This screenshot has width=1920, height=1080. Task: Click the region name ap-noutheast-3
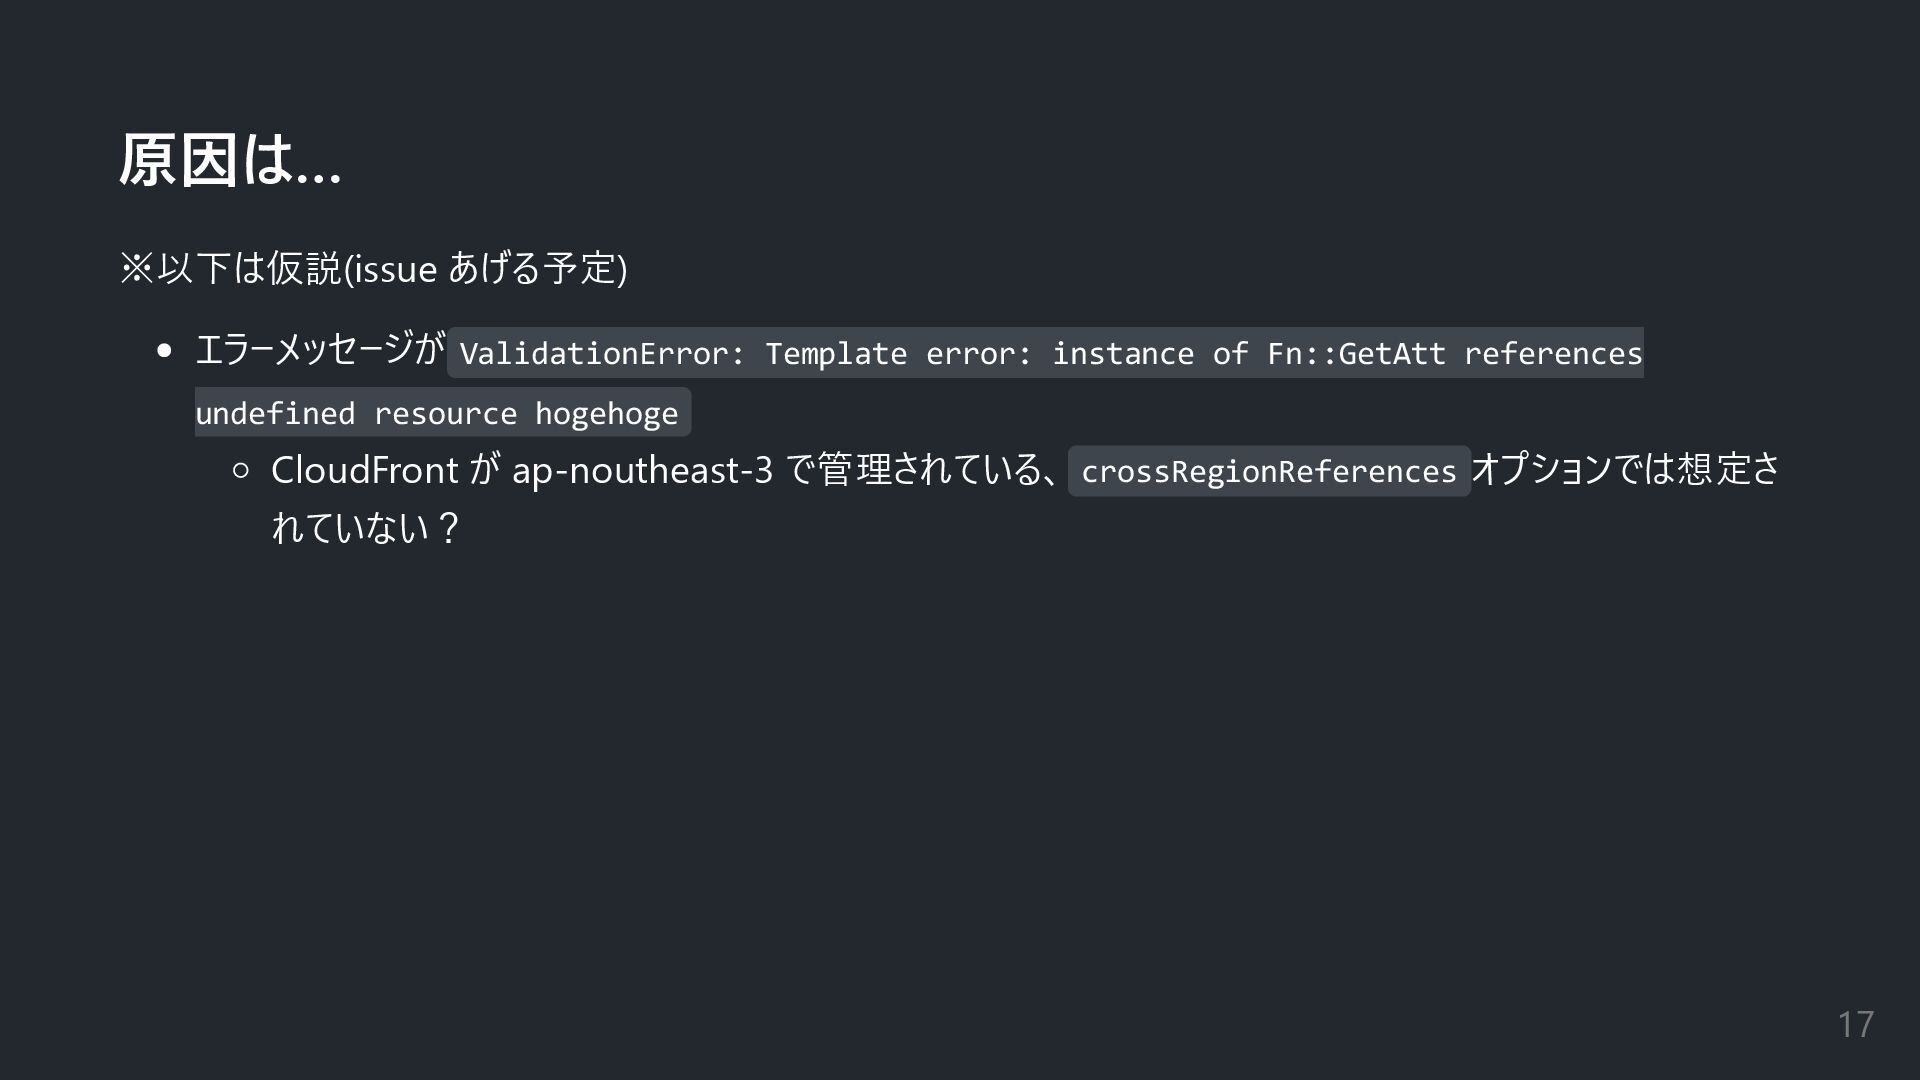643,470
